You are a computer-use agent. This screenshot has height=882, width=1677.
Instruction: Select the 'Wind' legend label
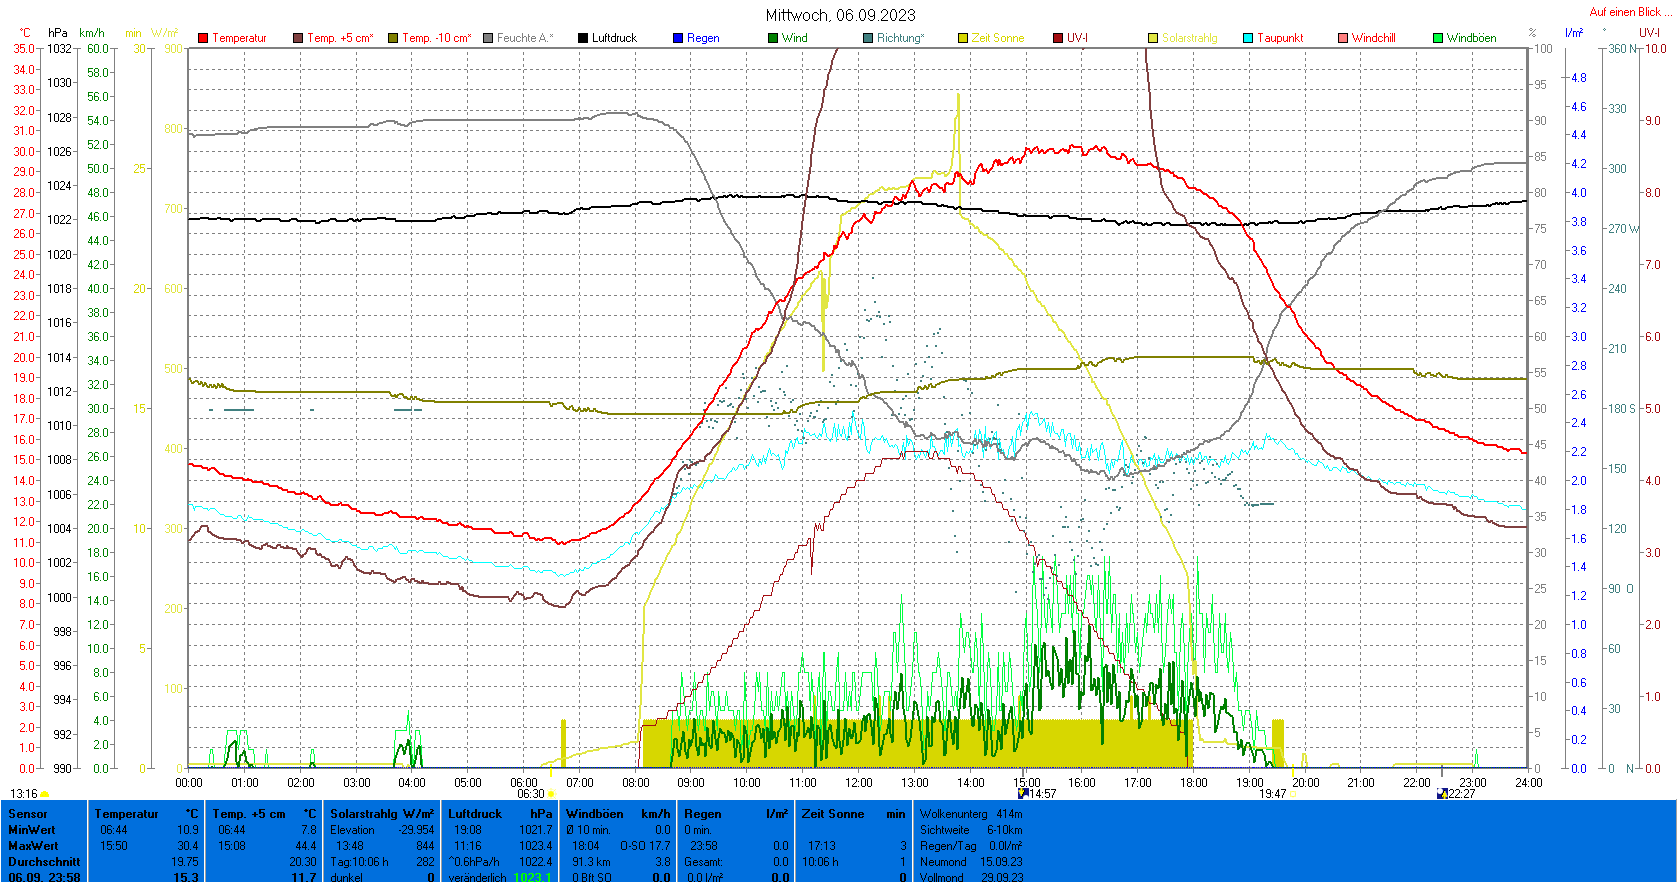pos(795,38)
